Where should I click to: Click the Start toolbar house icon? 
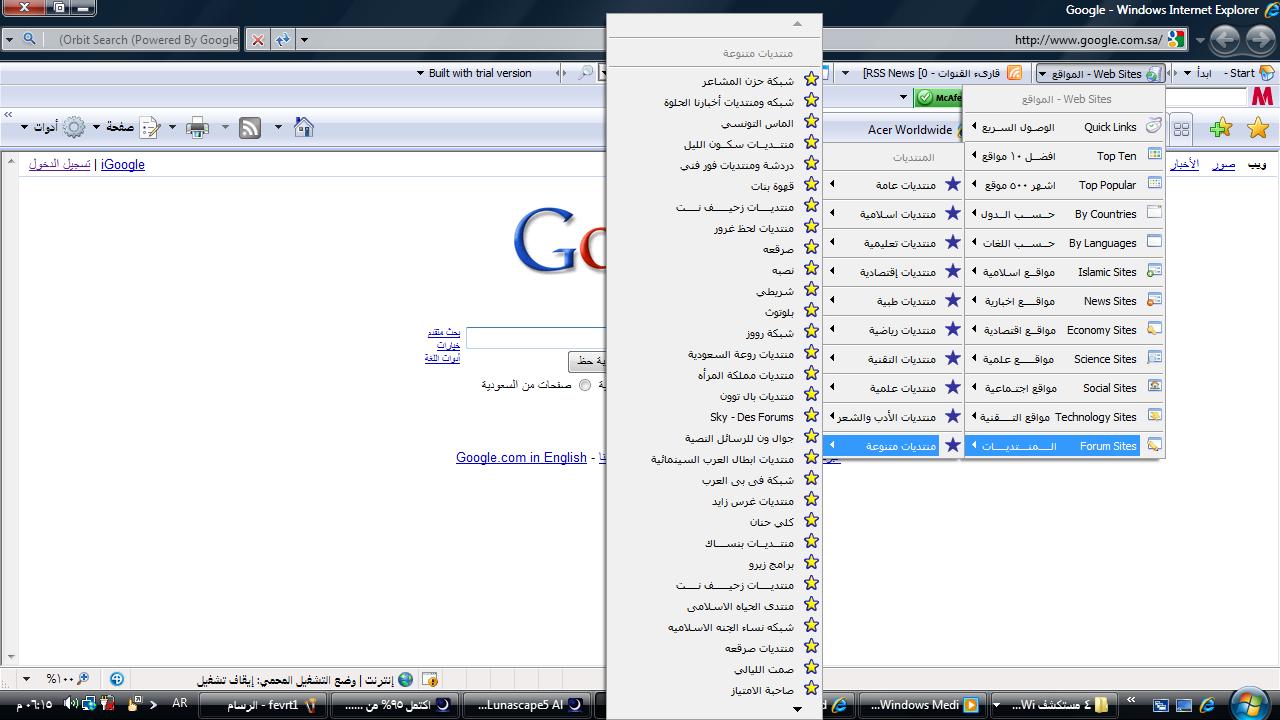1267,73
